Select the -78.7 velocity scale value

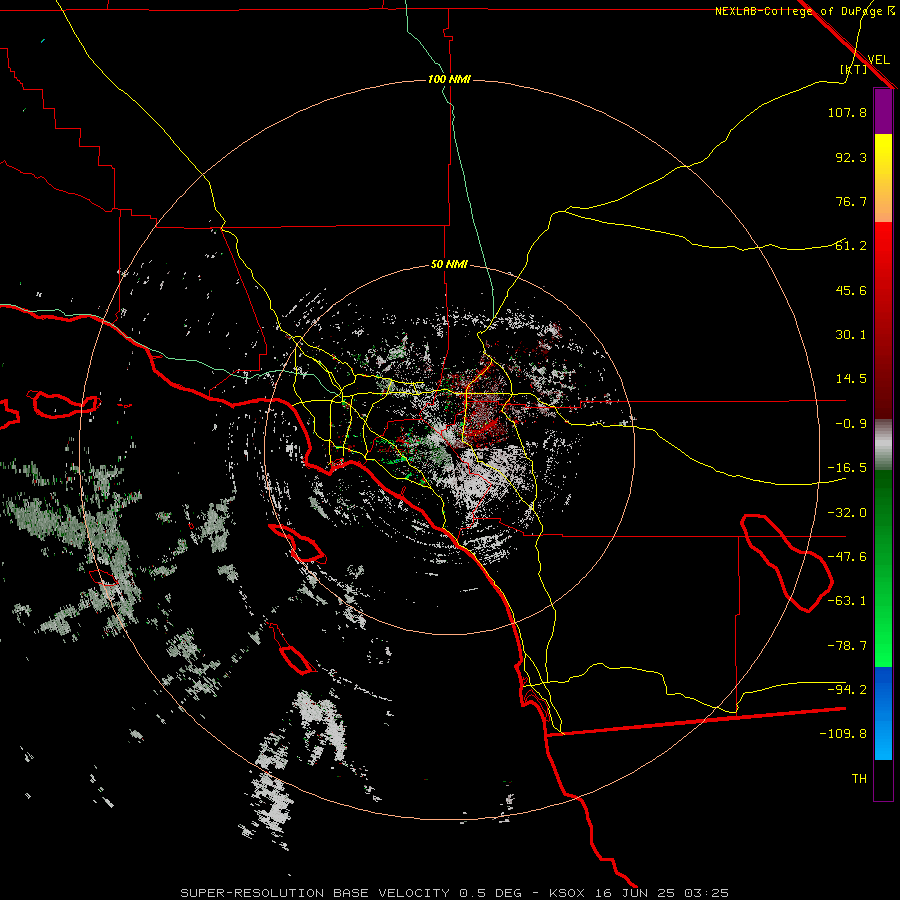coord(847,646)
